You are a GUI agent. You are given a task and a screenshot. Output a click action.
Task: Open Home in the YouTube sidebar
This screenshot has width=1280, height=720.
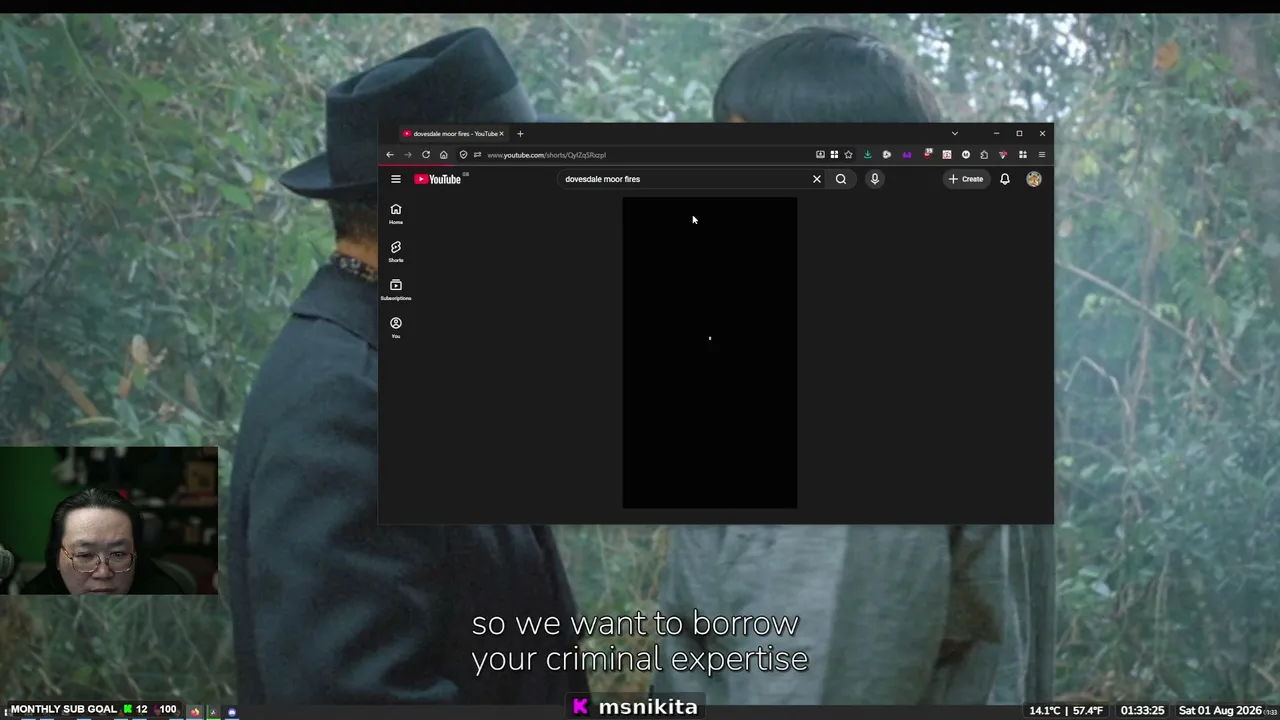point(396,213)
